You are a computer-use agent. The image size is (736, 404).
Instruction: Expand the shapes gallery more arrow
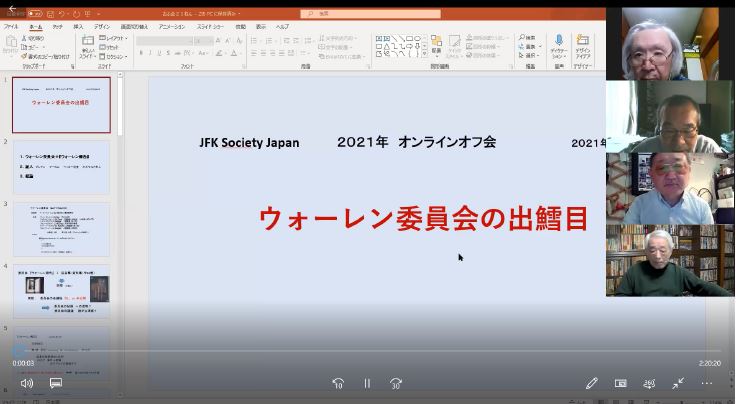click(424, 54)
